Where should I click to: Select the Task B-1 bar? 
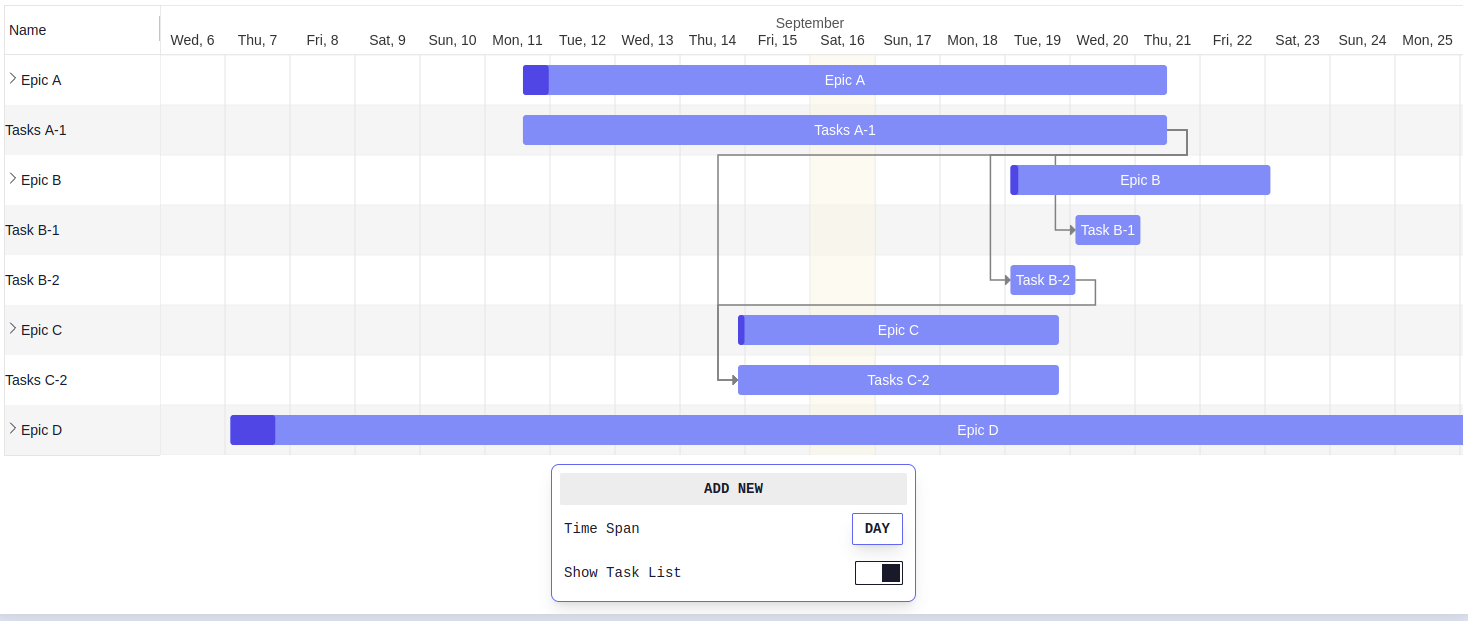point(1107,230)
